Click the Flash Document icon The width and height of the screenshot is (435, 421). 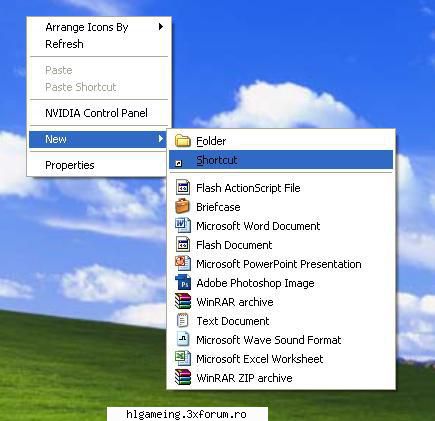click(183, 244)
